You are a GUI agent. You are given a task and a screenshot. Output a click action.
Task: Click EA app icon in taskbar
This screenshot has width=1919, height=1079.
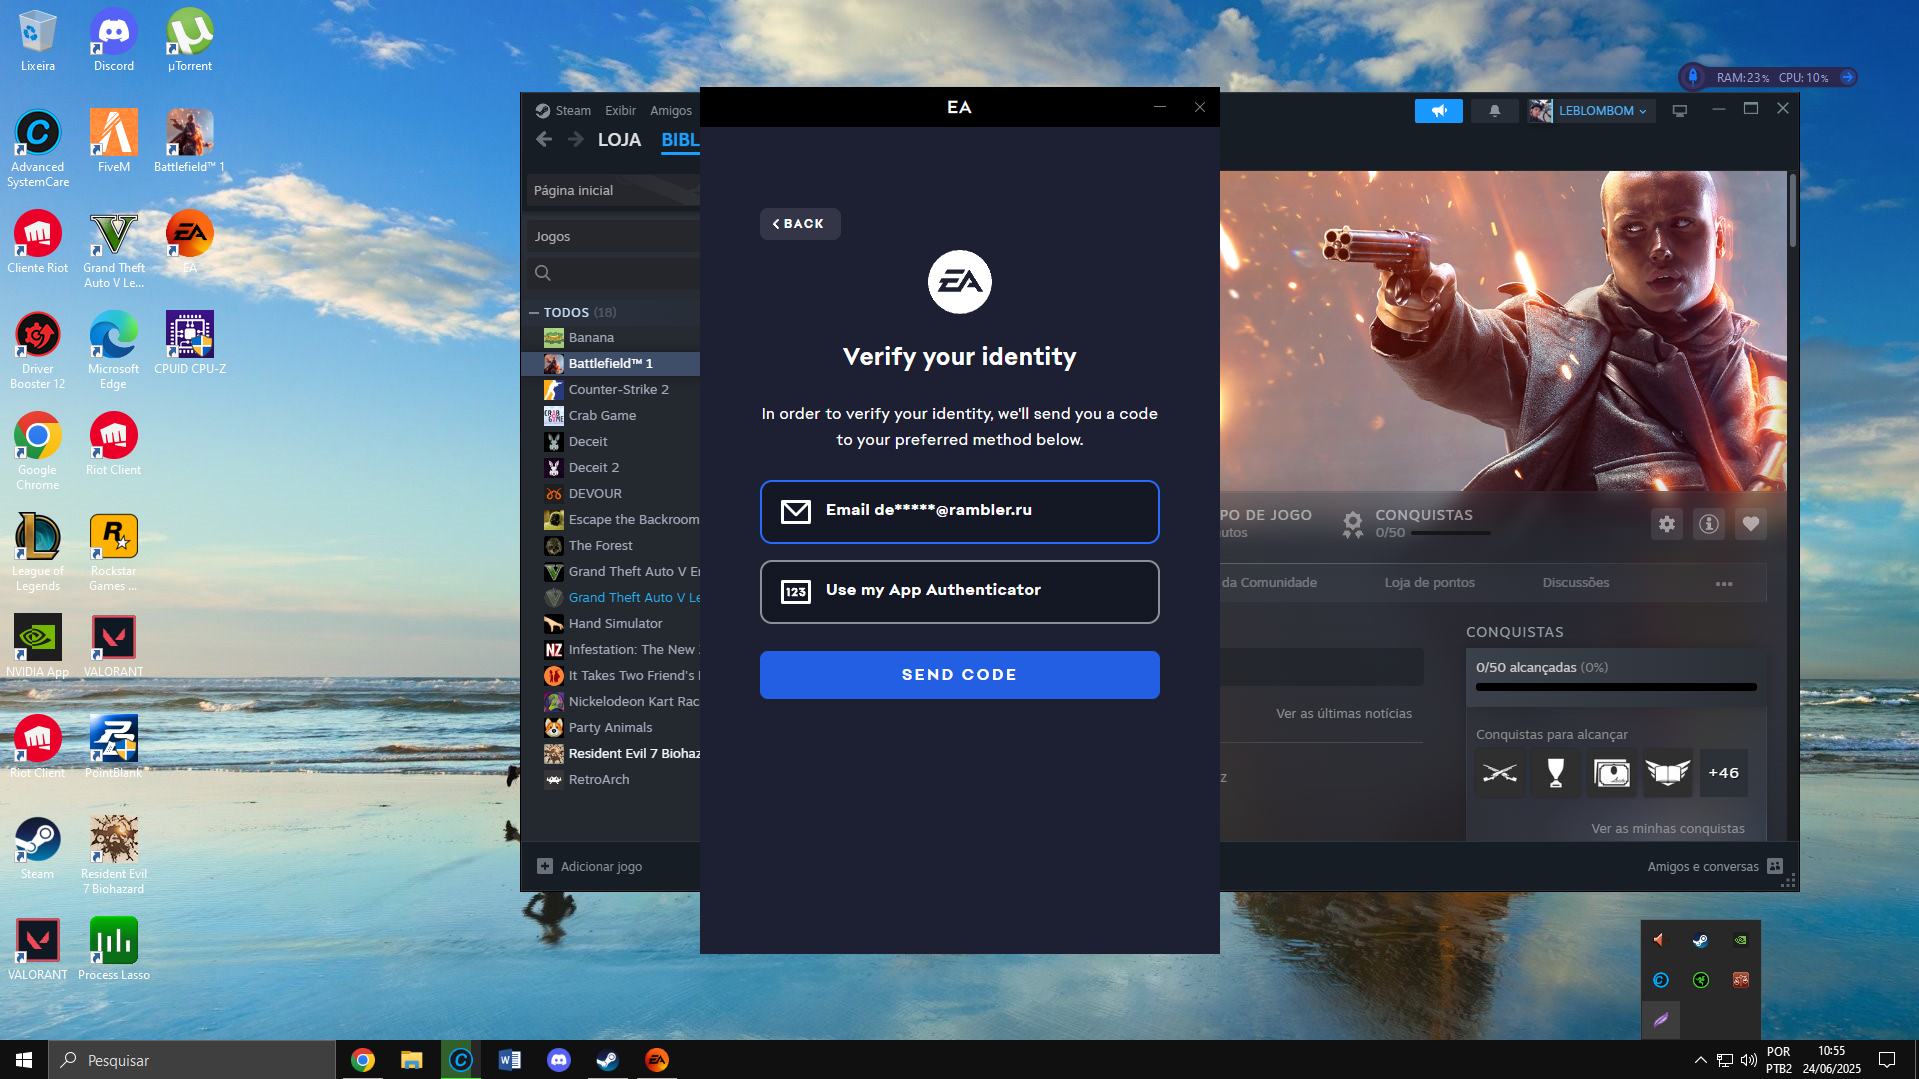tap(657, 1060)
